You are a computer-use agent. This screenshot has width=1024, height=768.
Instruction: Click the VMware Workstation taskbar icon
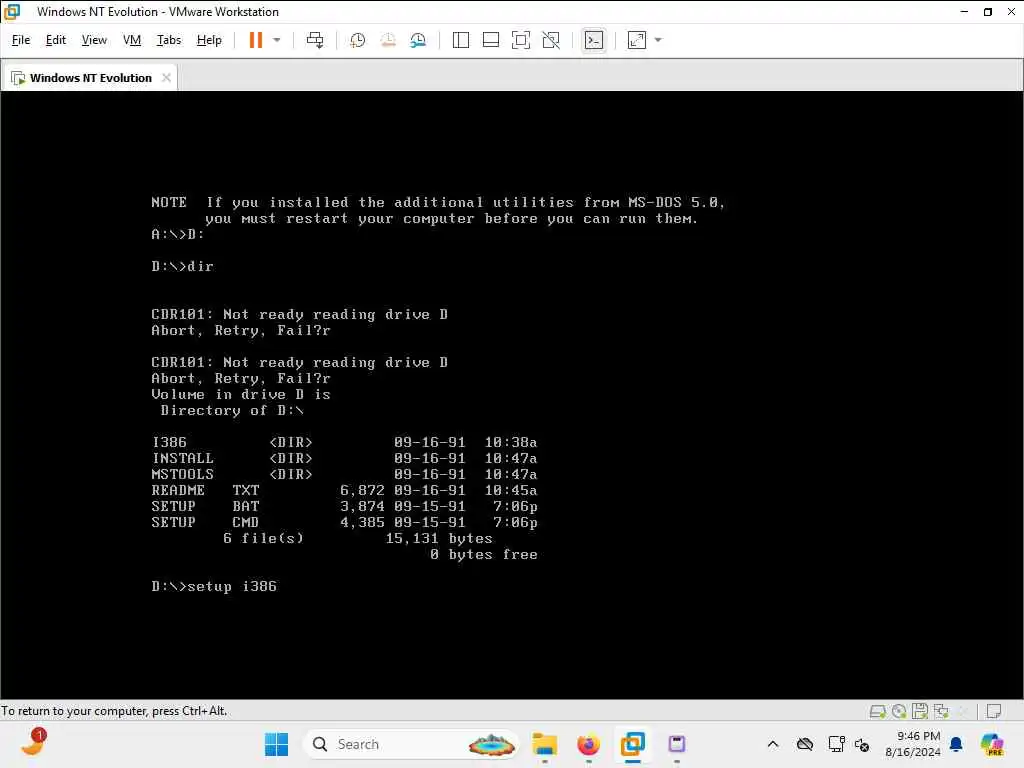[x=632, y=744]
